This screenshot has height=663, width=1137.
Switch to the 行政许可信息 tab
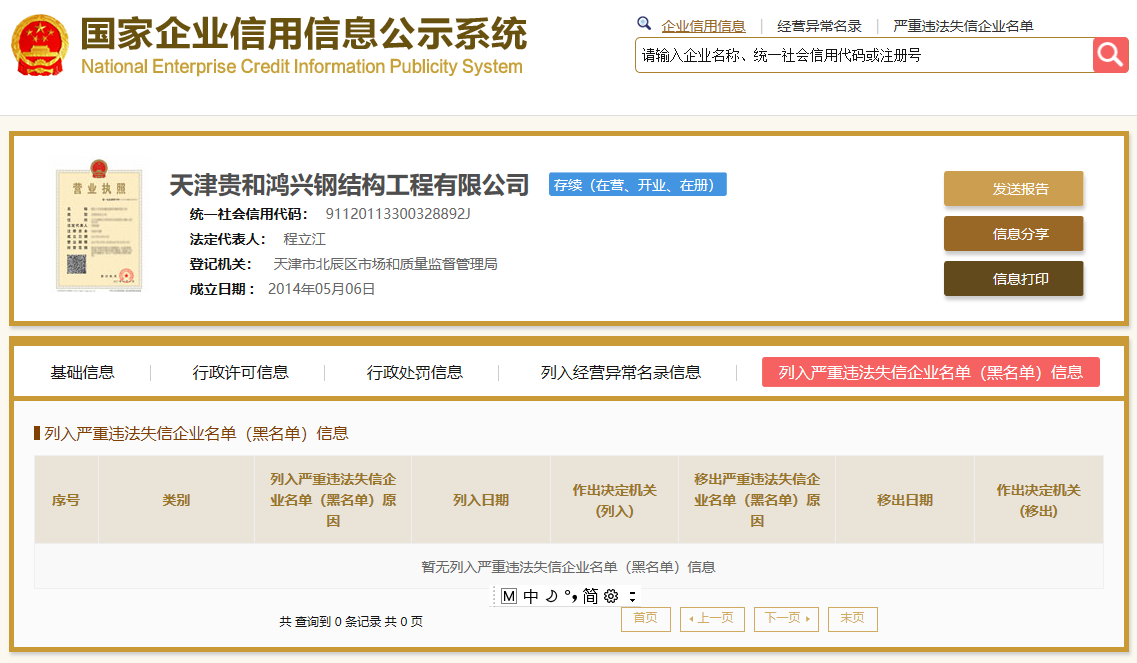tap(240, 372)
